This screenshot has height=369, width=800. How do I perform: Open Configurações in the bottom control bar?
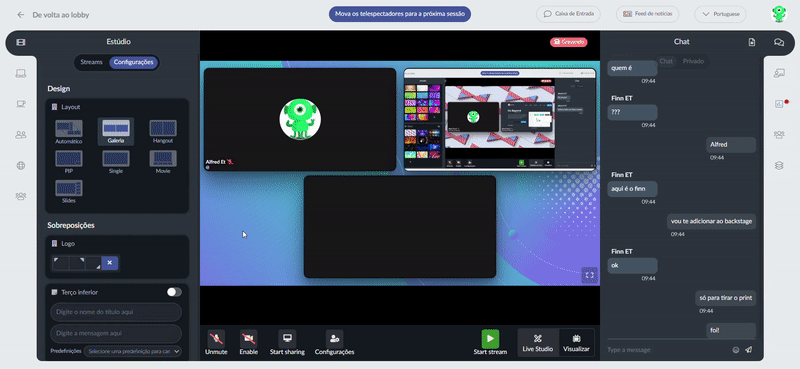pyautogui.click(x=334, y=342)
